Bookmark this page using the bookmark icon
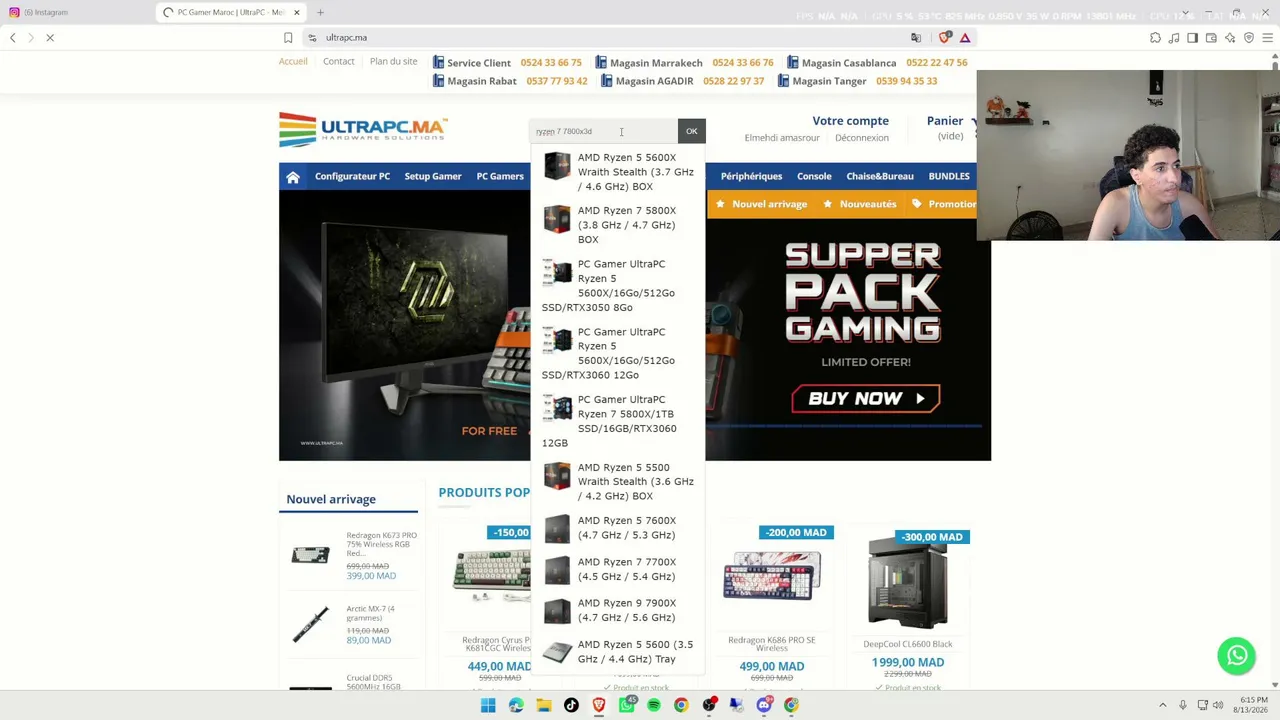This screenshot has width=1280, height=720. (288, 38)
